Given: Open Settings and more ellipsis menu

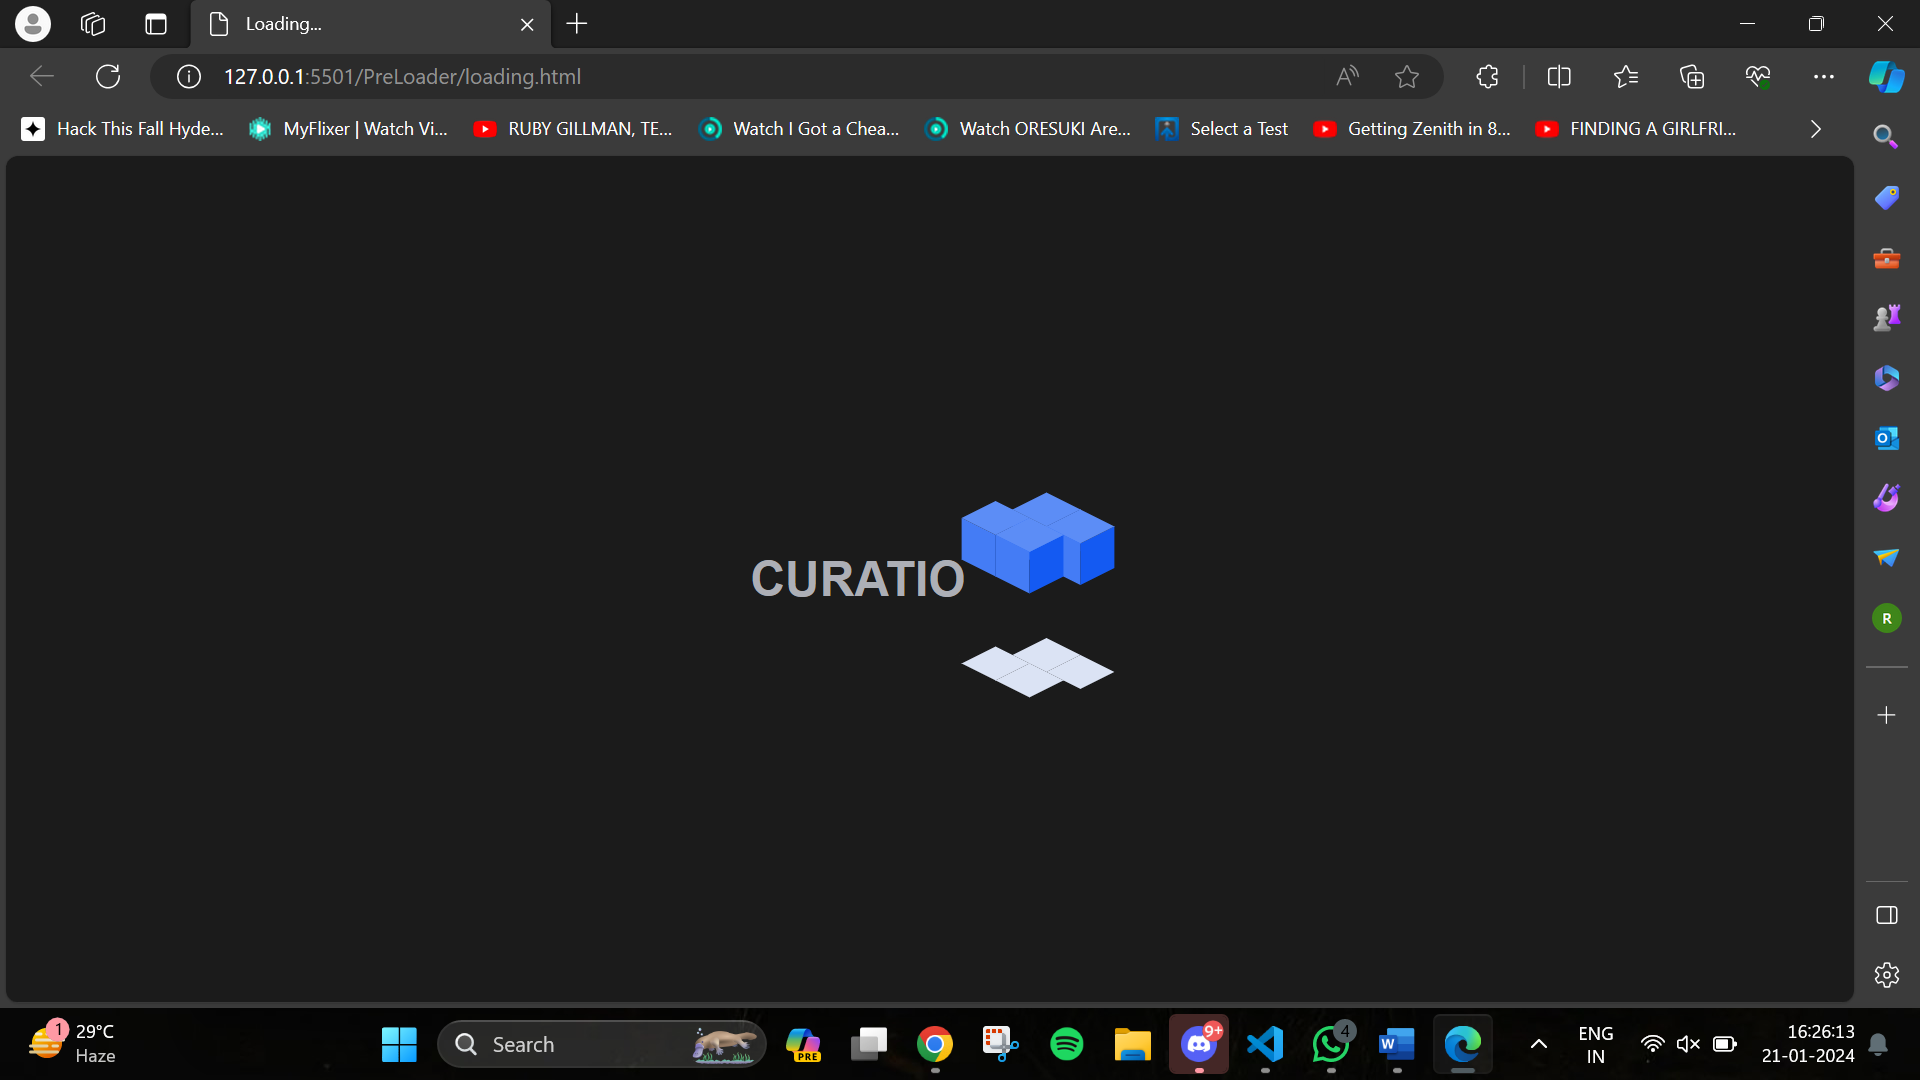Looking at the screenshot, I should (x=1823, y=77).
